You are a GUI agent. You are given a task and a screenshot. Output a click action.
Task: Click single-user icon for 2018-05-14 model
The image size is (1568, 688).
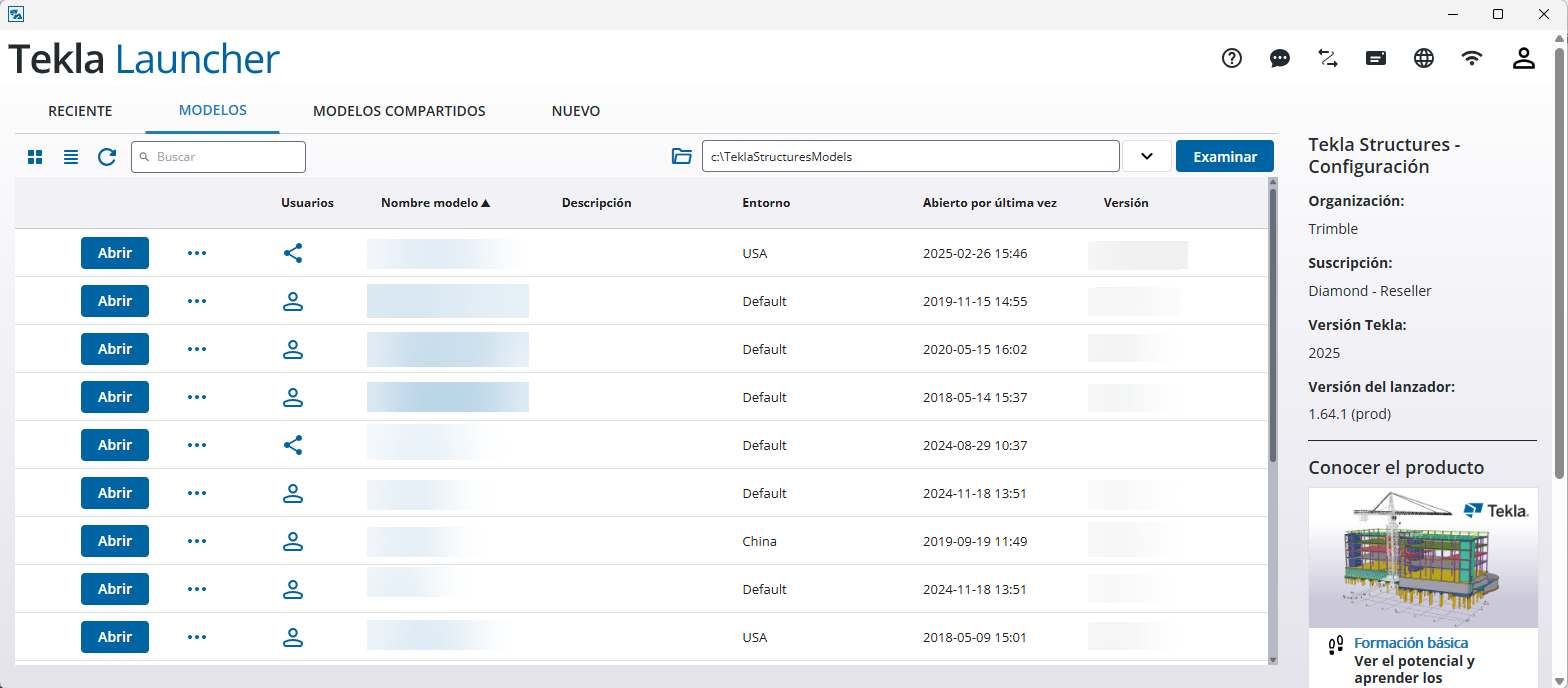point(293,397)
